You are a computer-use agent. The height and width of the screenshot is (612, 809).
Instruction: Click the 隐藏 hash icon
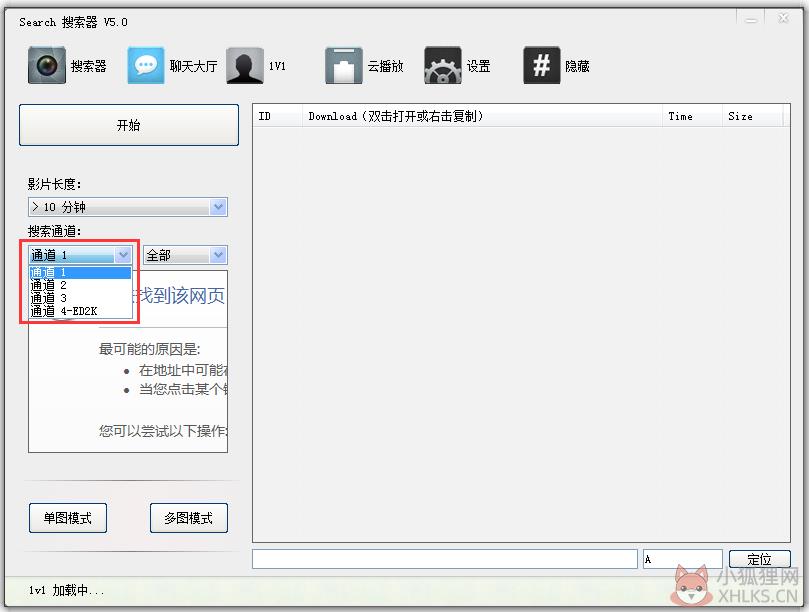542,65
